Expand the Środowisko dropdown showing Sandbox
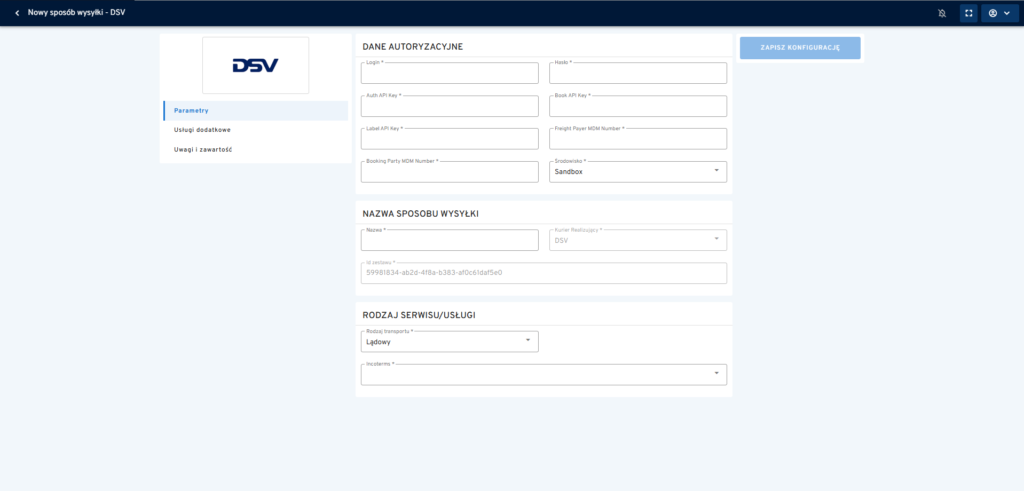This screenshot has width=1024, height=491. (x=638, y=172)
